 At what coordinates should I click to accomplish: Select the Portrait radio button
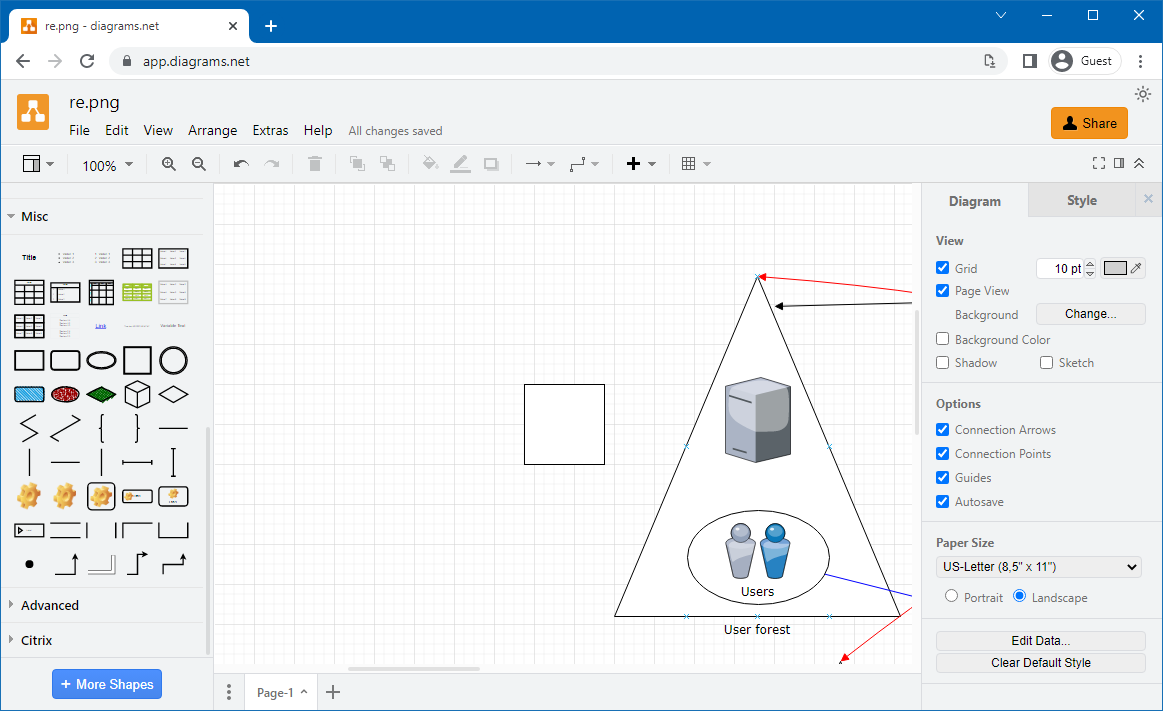[x=950, y=595]
